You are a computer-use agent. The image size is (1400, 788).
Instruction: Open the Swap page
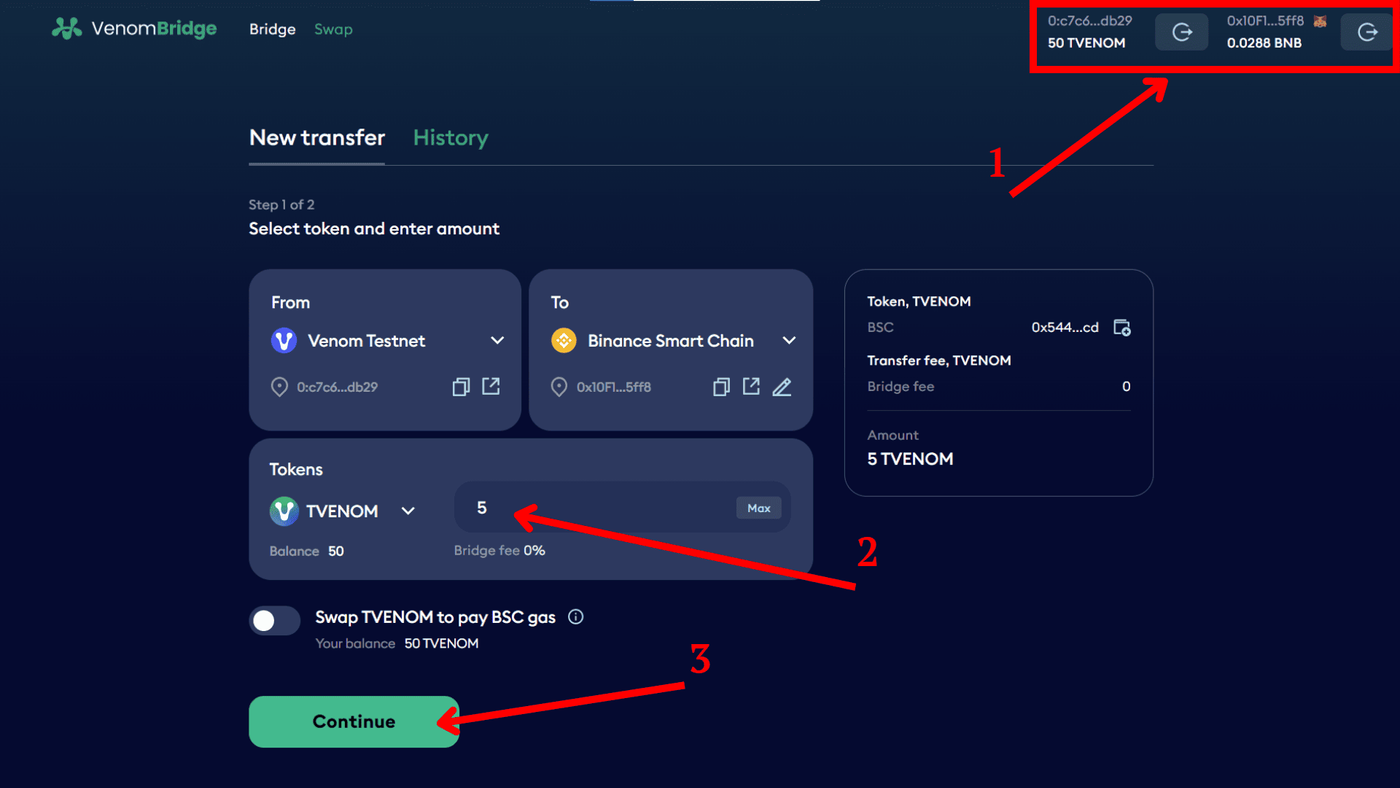coord(333,29)
